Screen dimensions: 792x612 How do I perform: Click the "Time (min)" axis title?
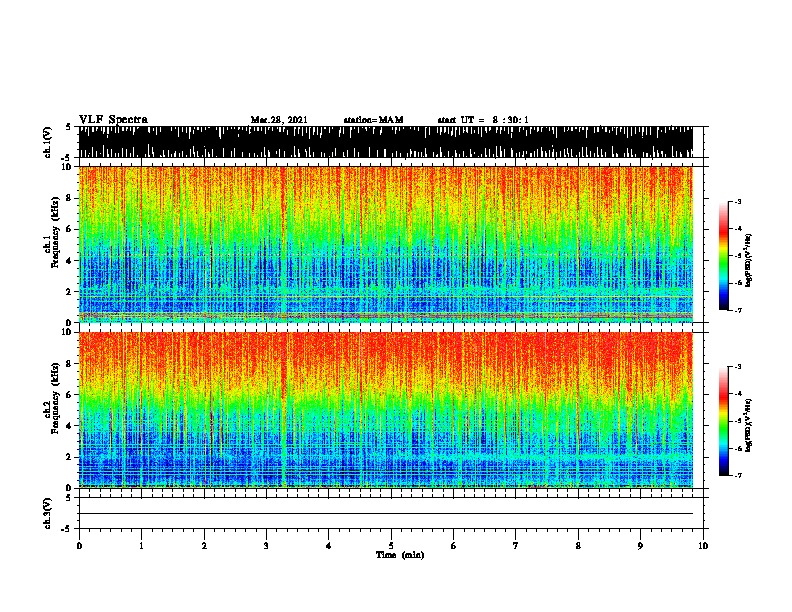(400, 555)
